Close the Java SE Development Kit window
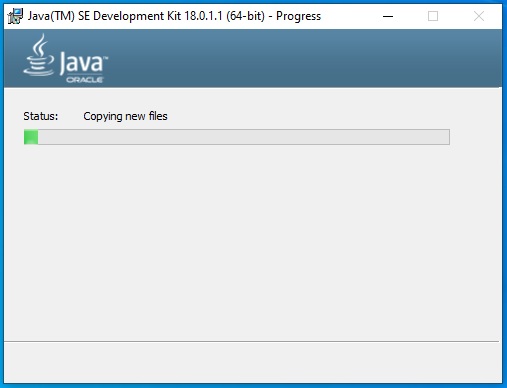 click(479, 16)
